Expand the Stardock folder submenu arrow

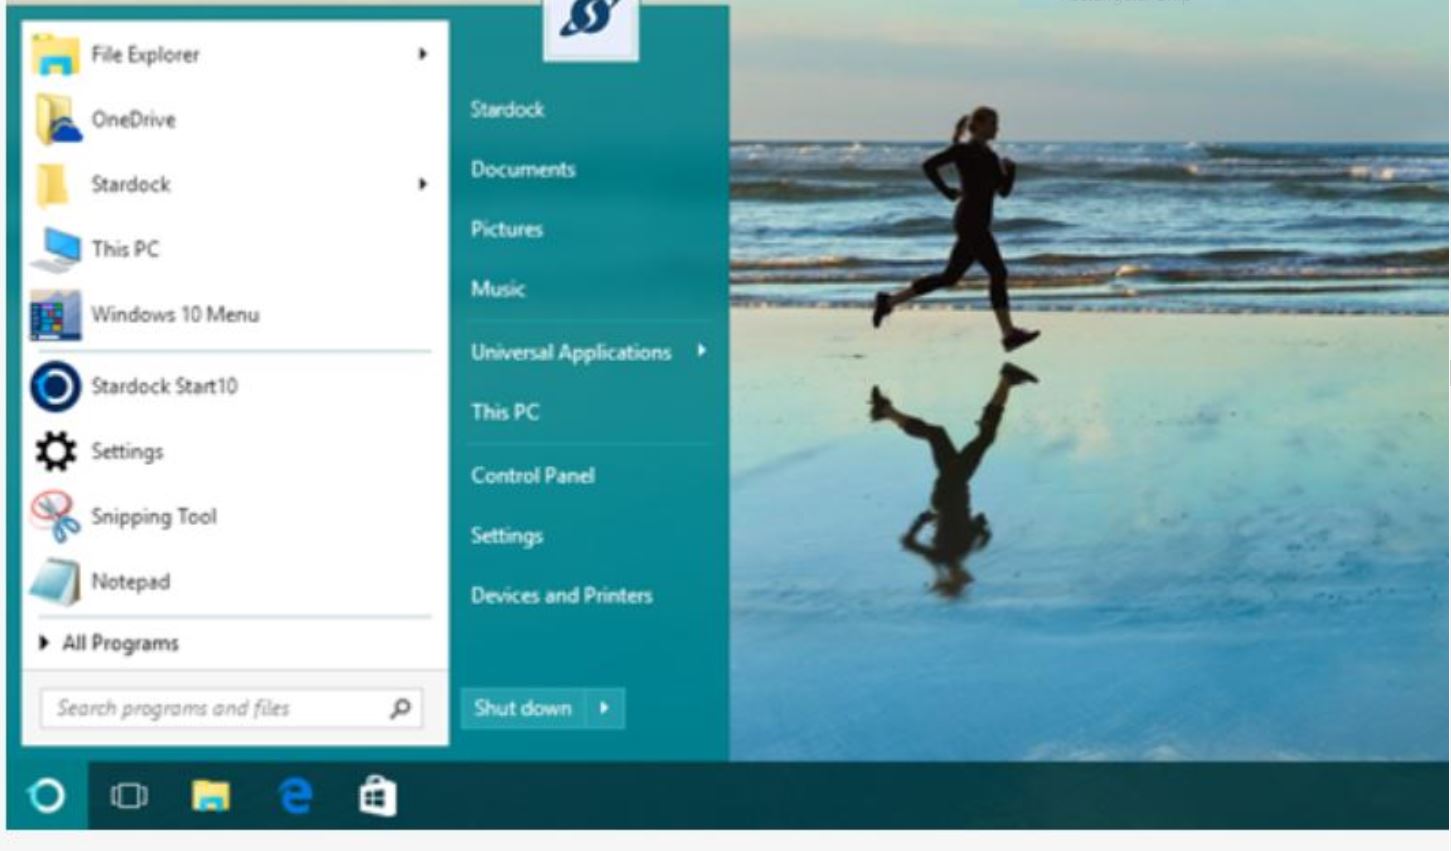pos(422,184)
